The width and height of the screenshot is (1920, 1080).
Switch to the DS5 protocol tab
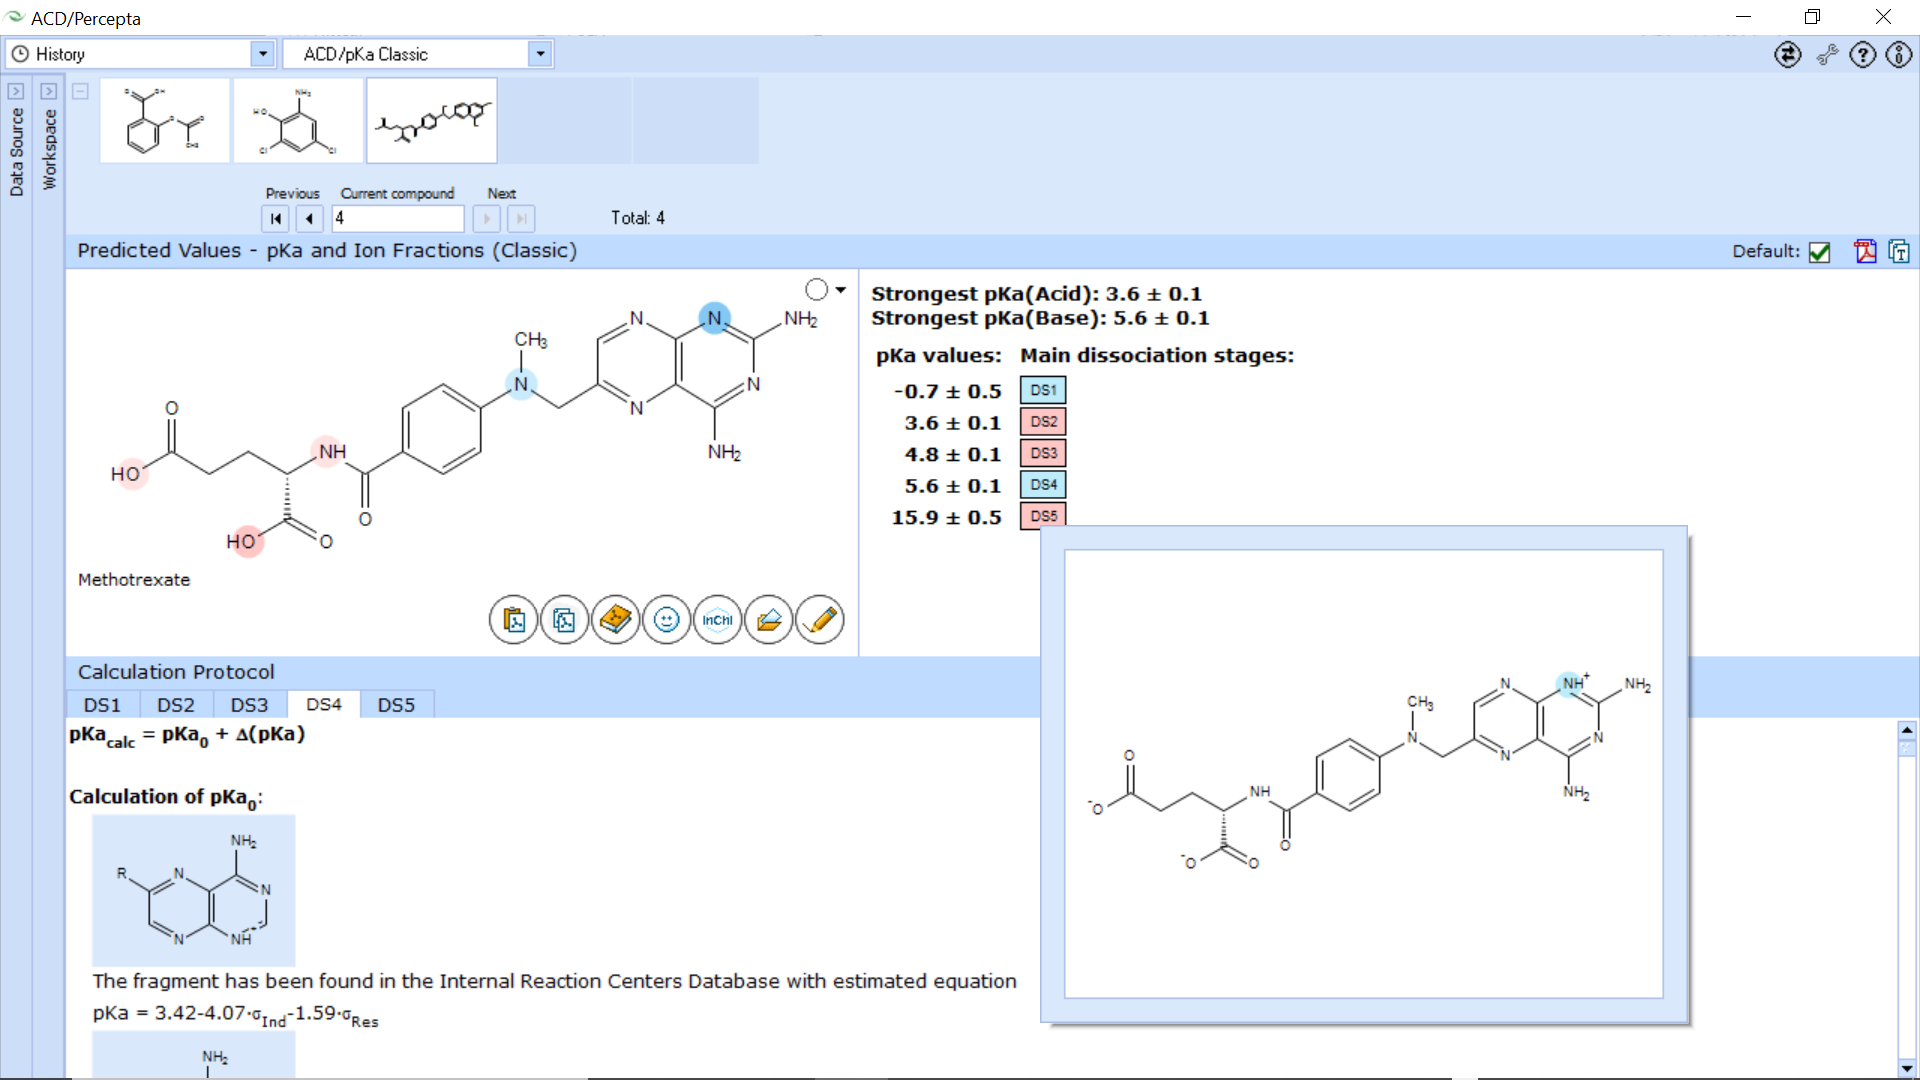(396, 705)
